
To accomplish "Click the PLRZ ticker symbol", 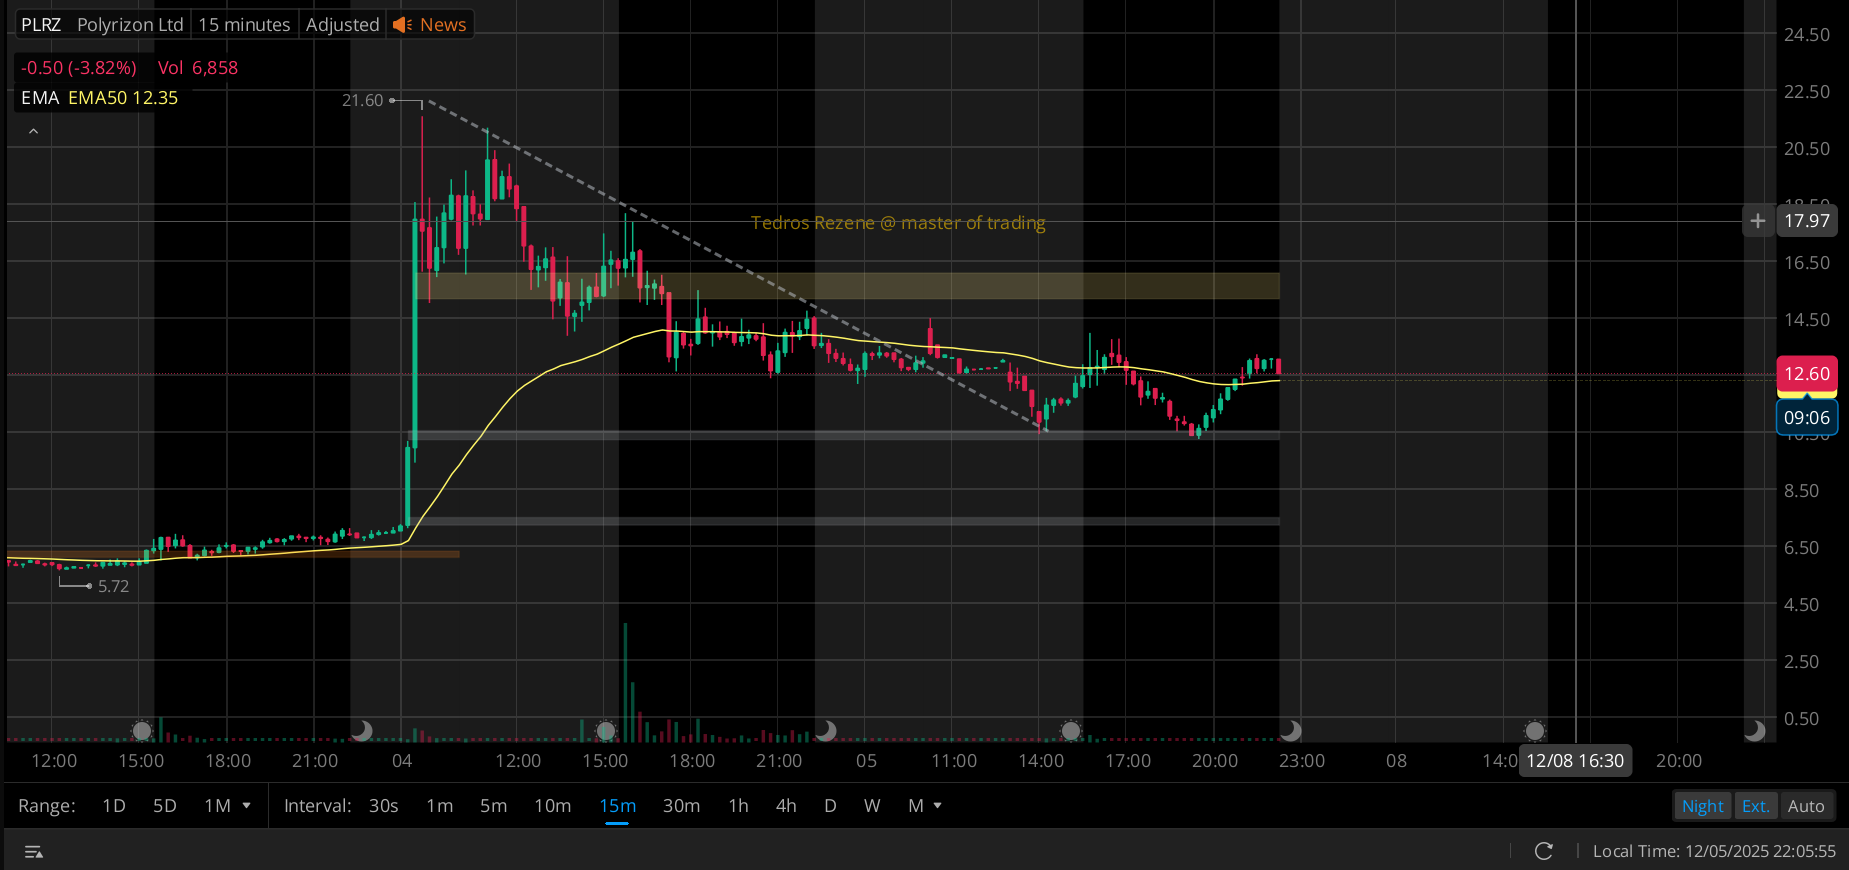I will (41, 24).
